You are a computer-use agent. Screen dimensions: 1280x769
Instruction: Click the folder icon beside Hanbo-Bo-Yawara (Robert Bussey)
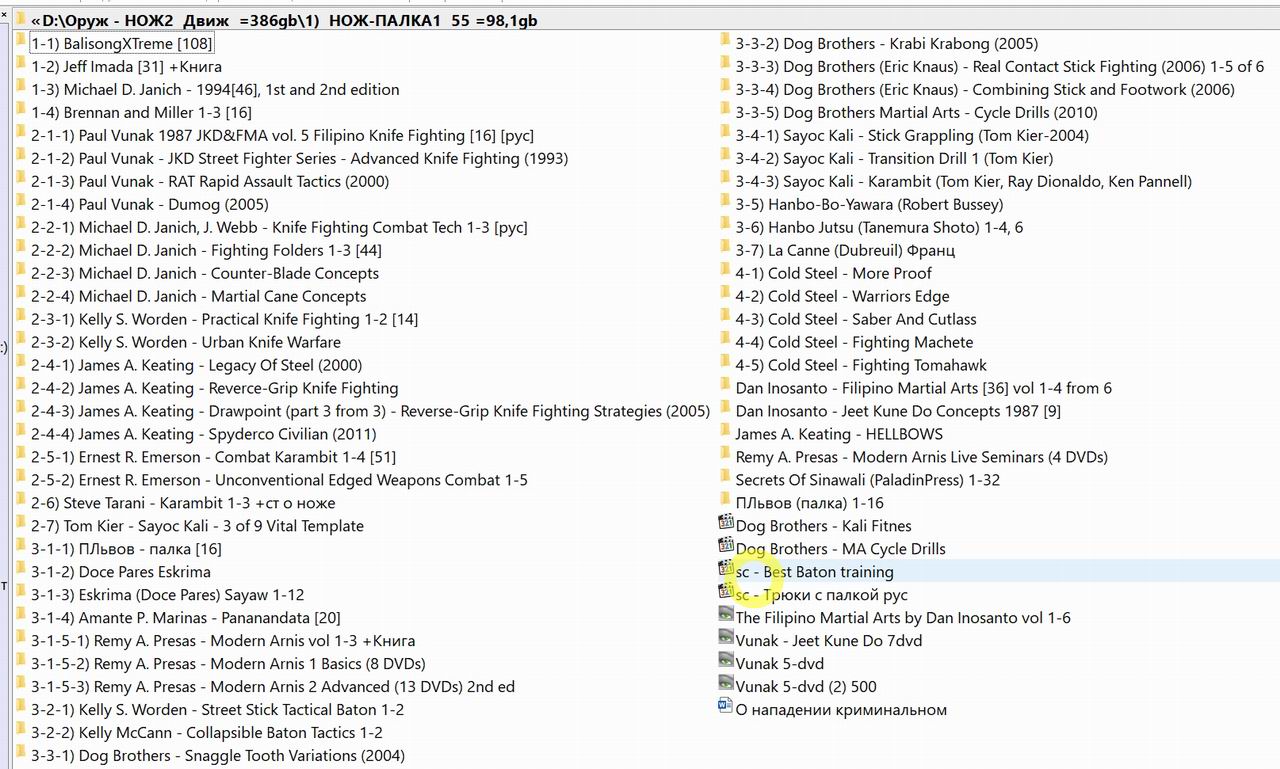725,204
